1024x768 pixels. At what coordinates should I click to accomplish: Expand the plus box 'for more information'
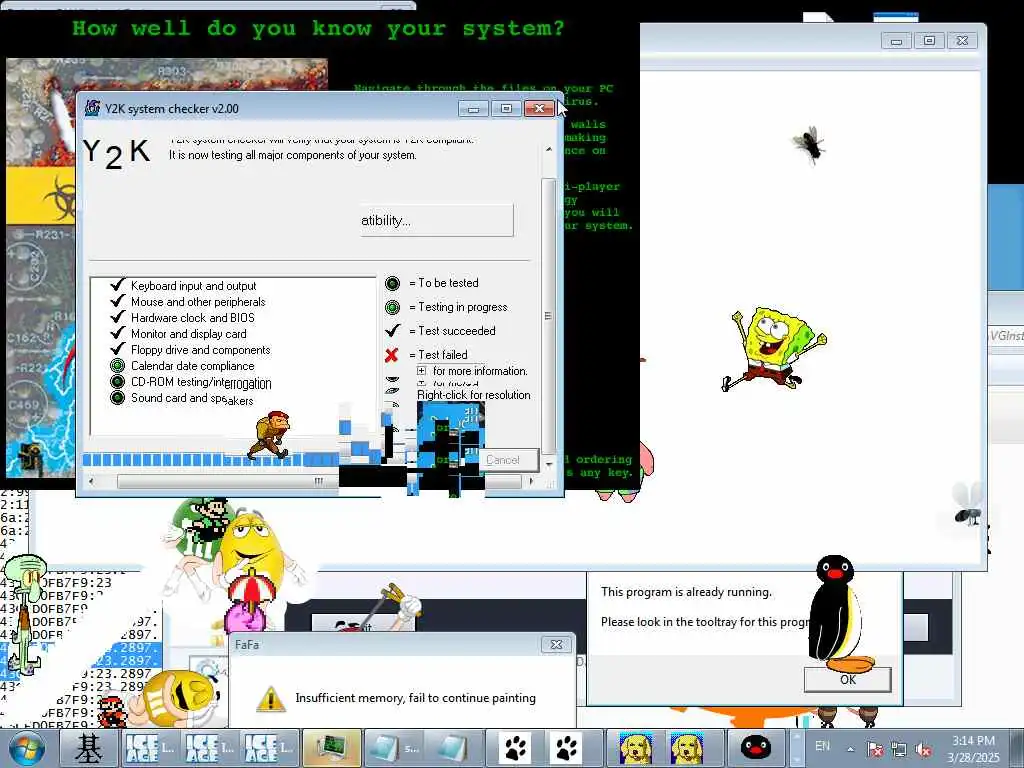(421, 371)
